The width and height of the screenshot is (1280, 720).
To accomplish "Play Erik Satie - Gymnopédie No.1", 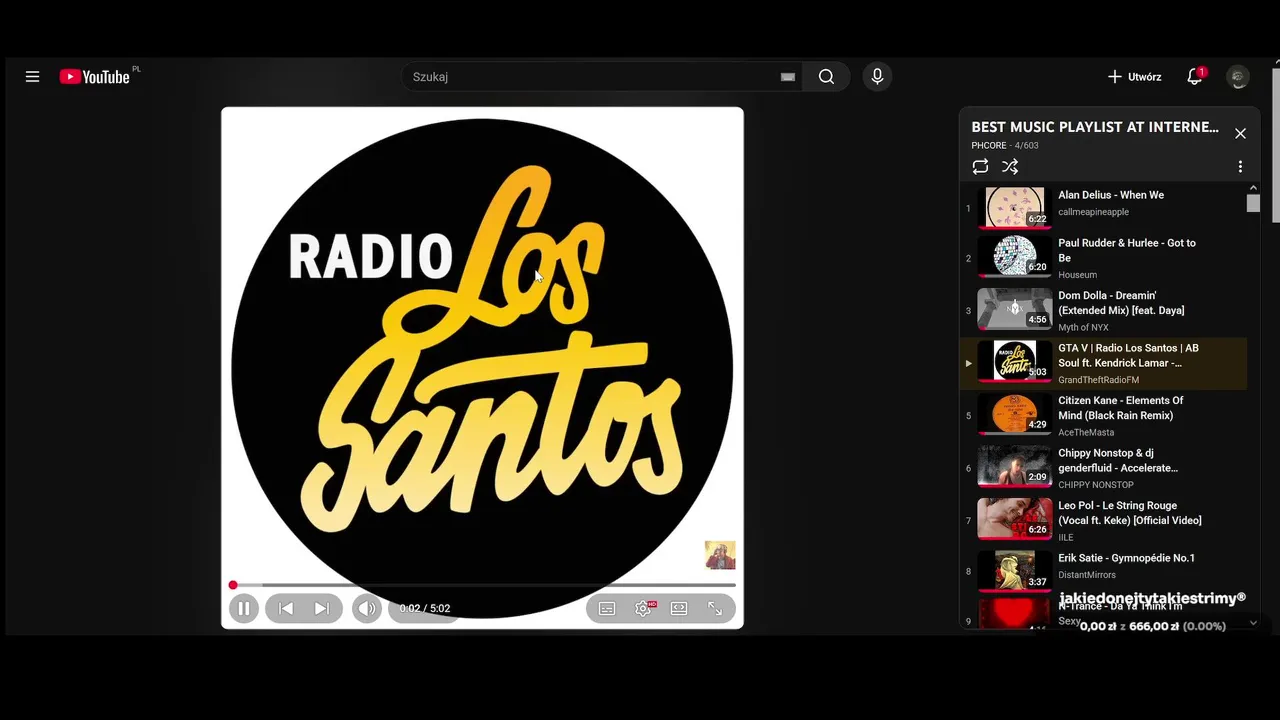I will 1126,558.
